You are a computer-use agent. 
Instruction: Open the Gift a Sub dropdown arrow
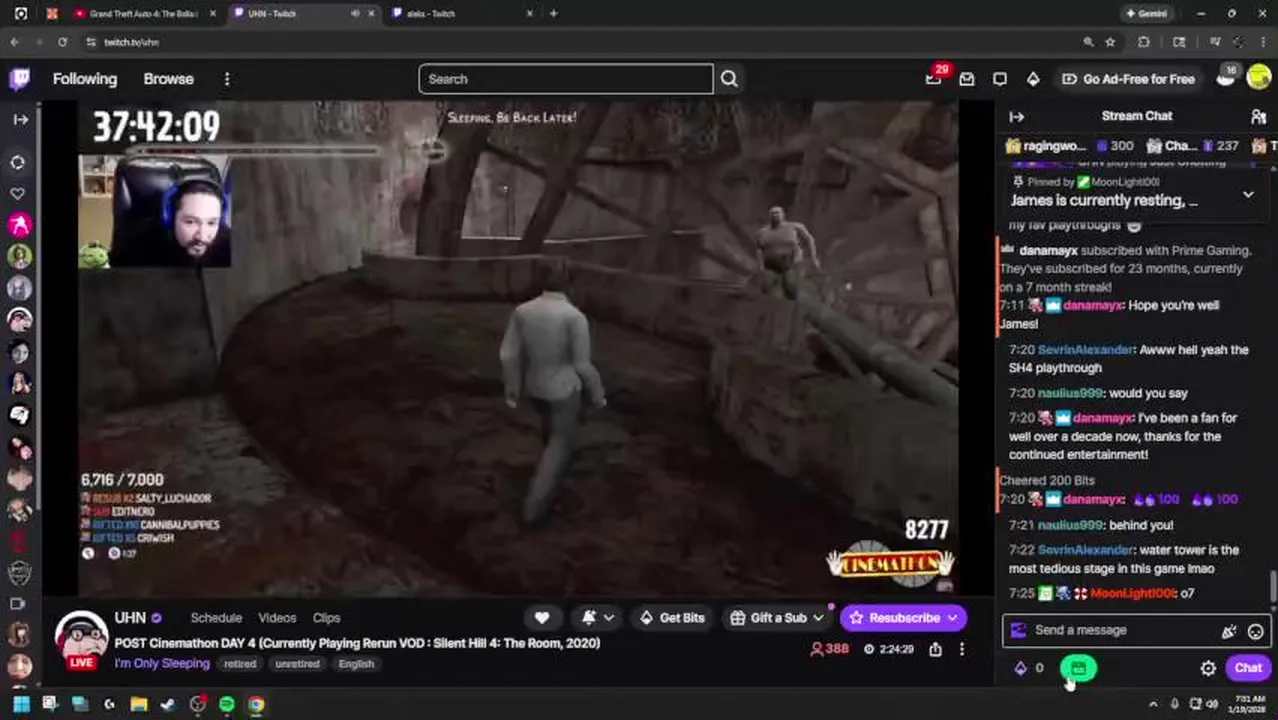tap(819, 618)
